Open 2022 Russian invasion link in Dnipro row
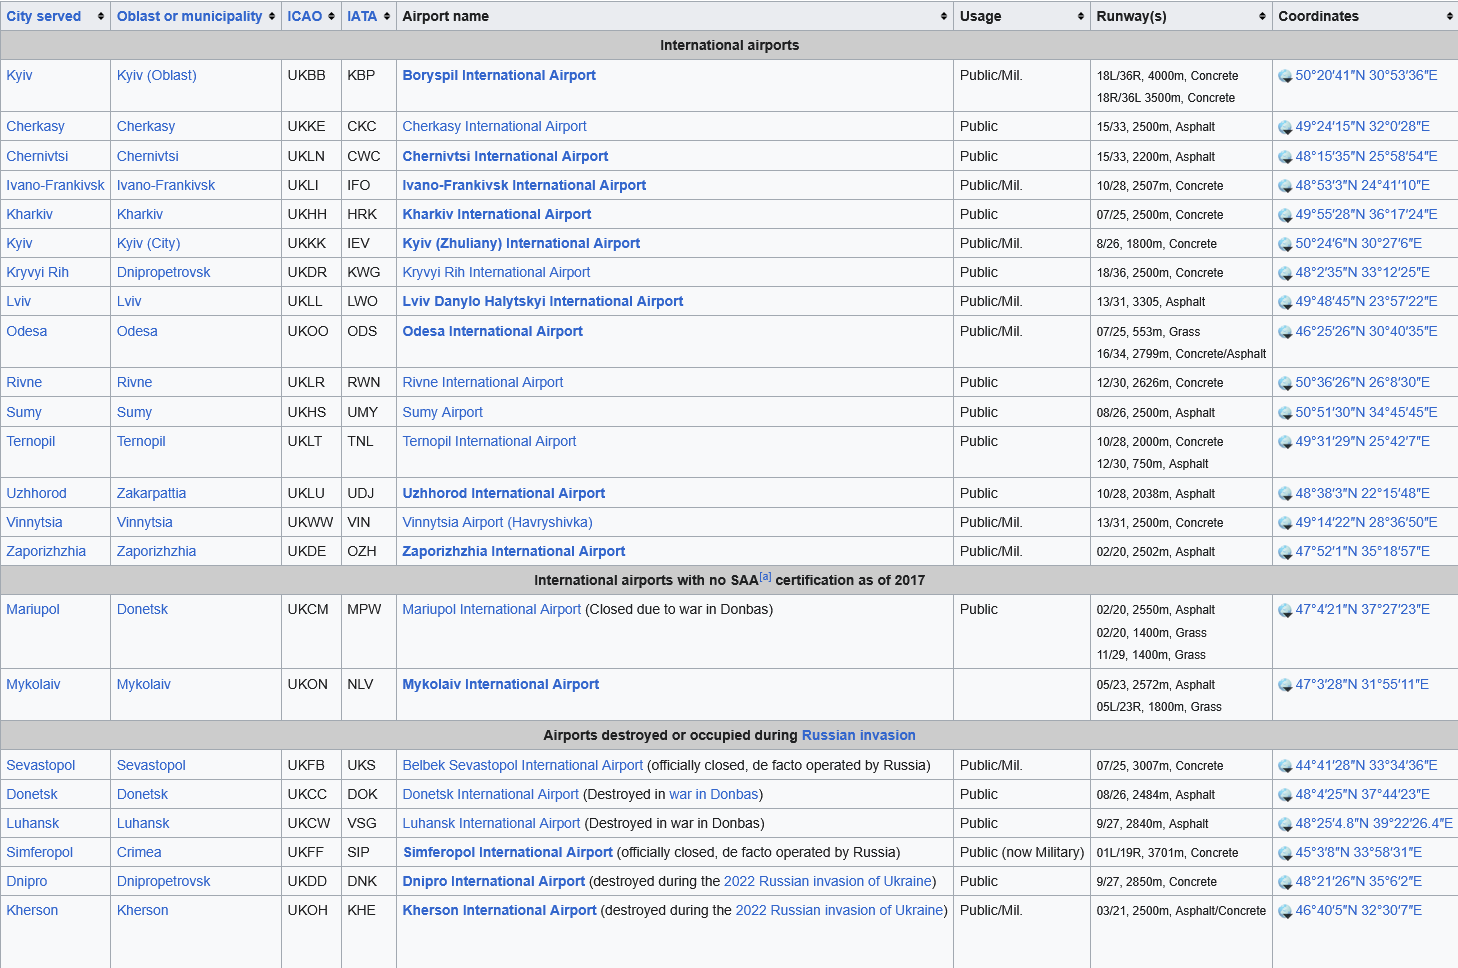Viewport: 1458px width, 968px height. (828, 881)
